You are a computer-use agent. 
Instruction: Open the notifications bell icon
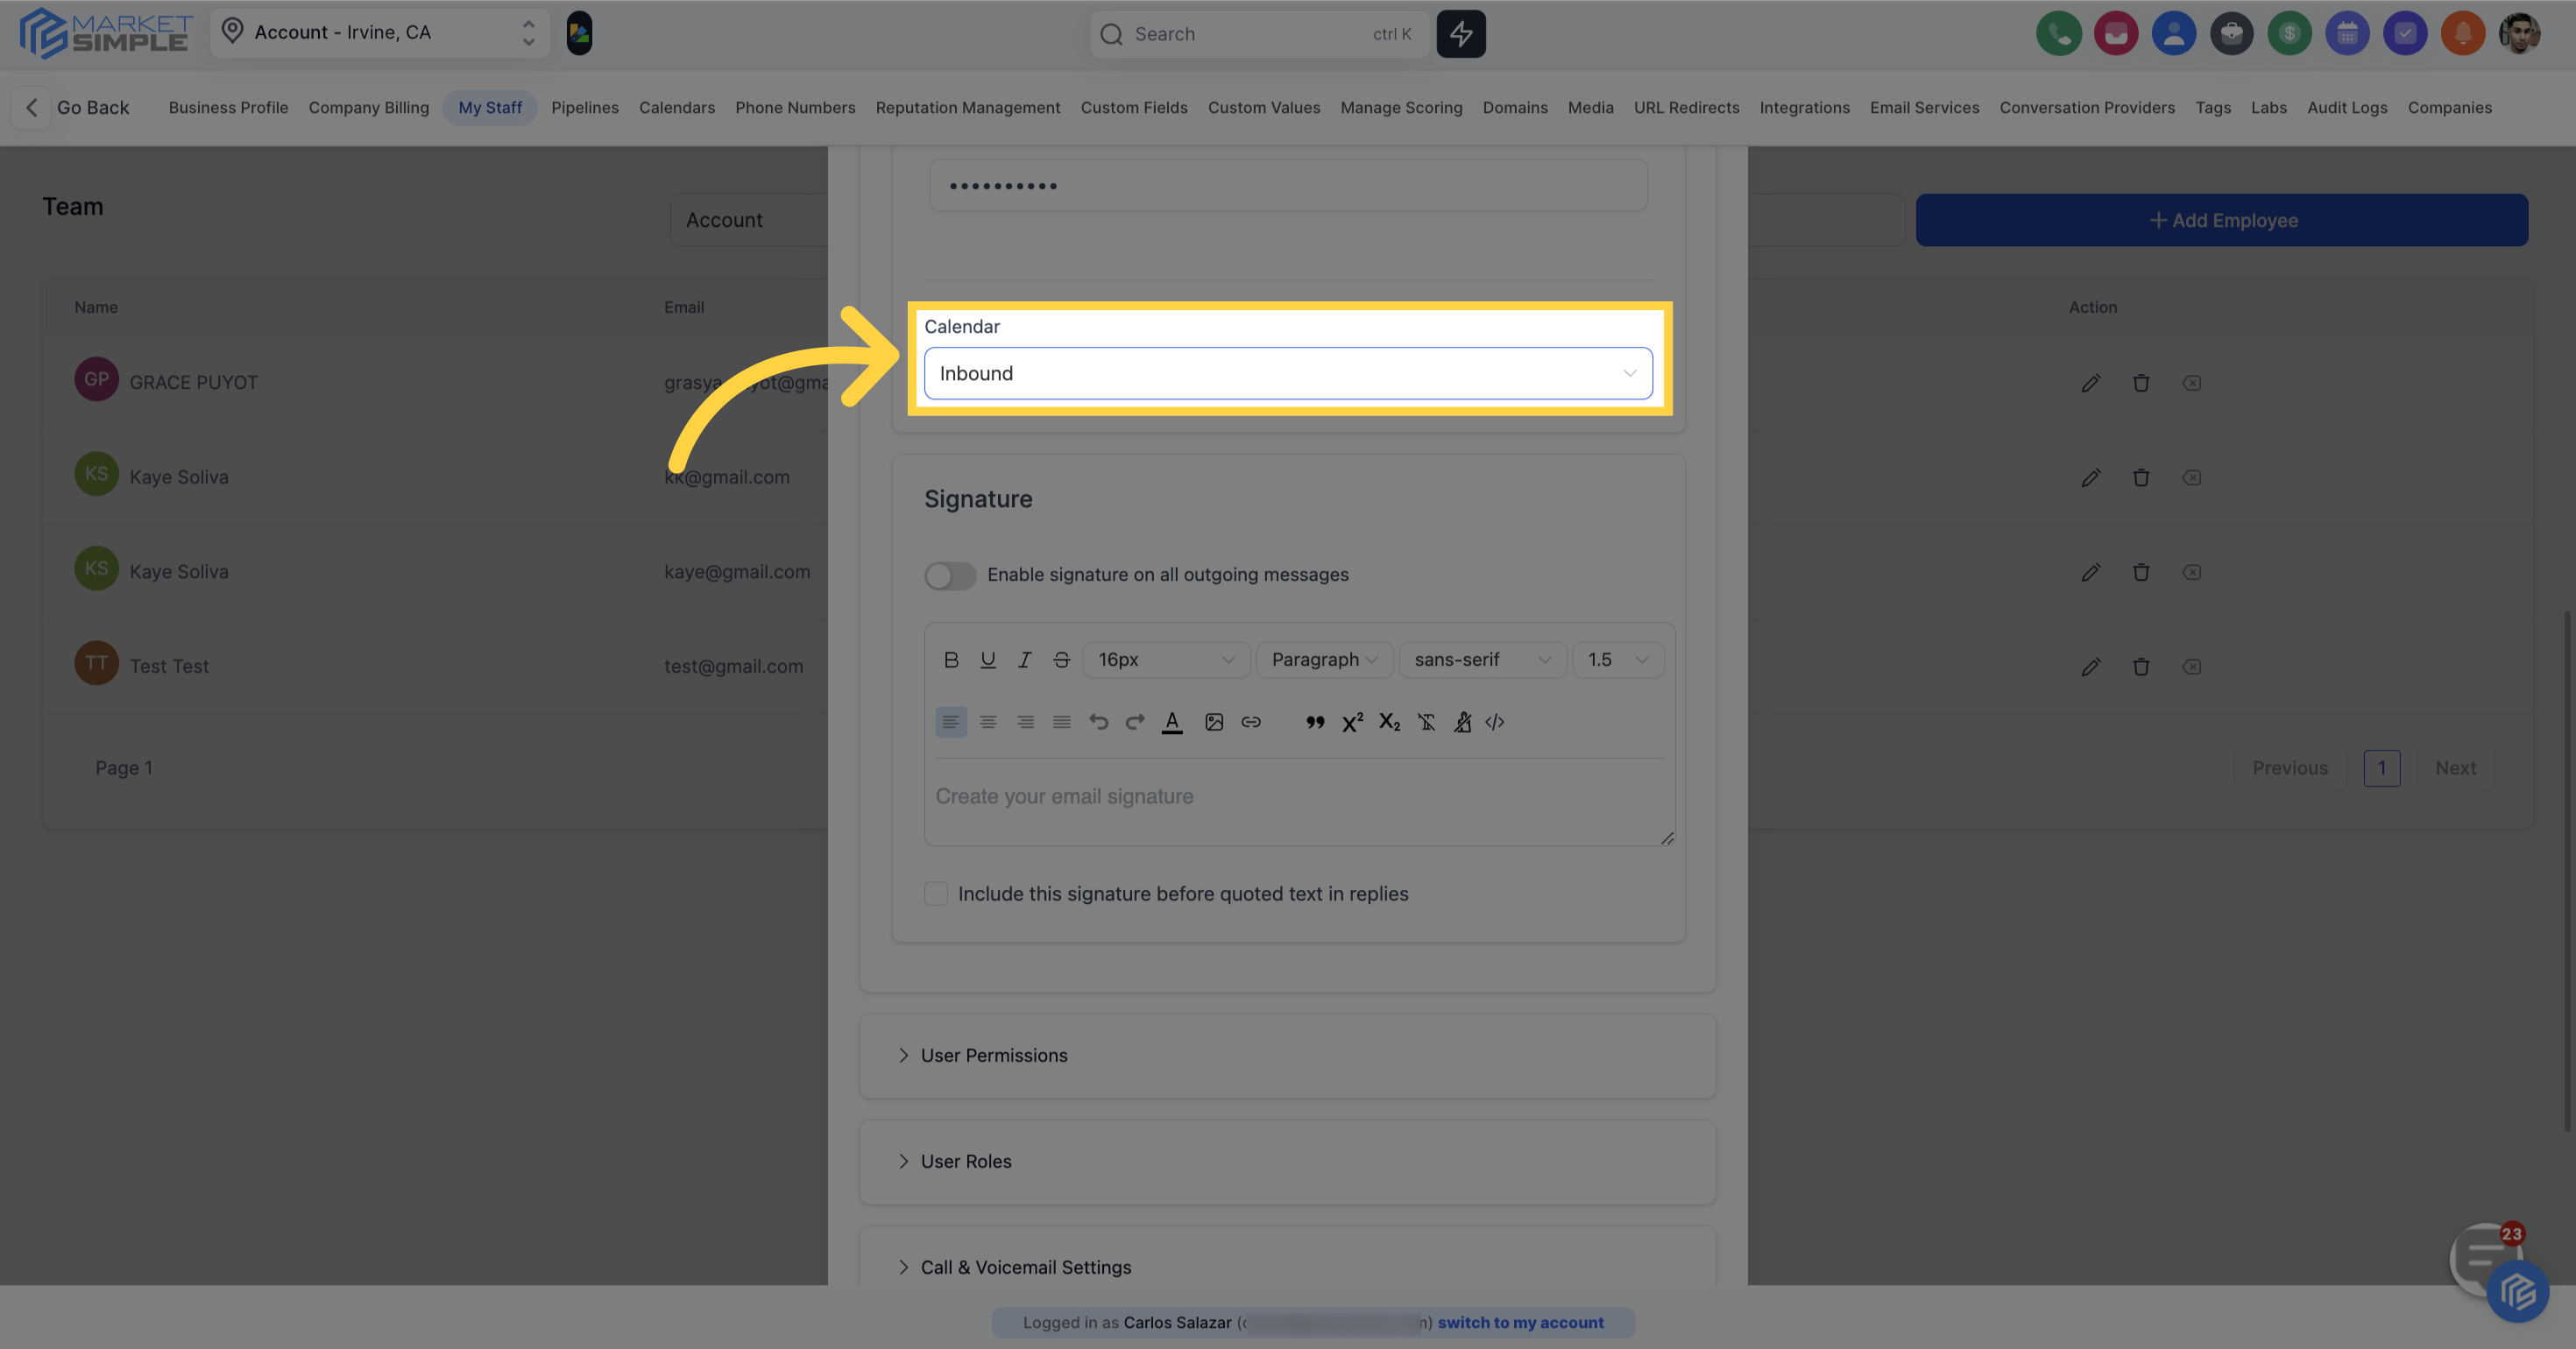pyautogui.click(x=2464, y=33)
